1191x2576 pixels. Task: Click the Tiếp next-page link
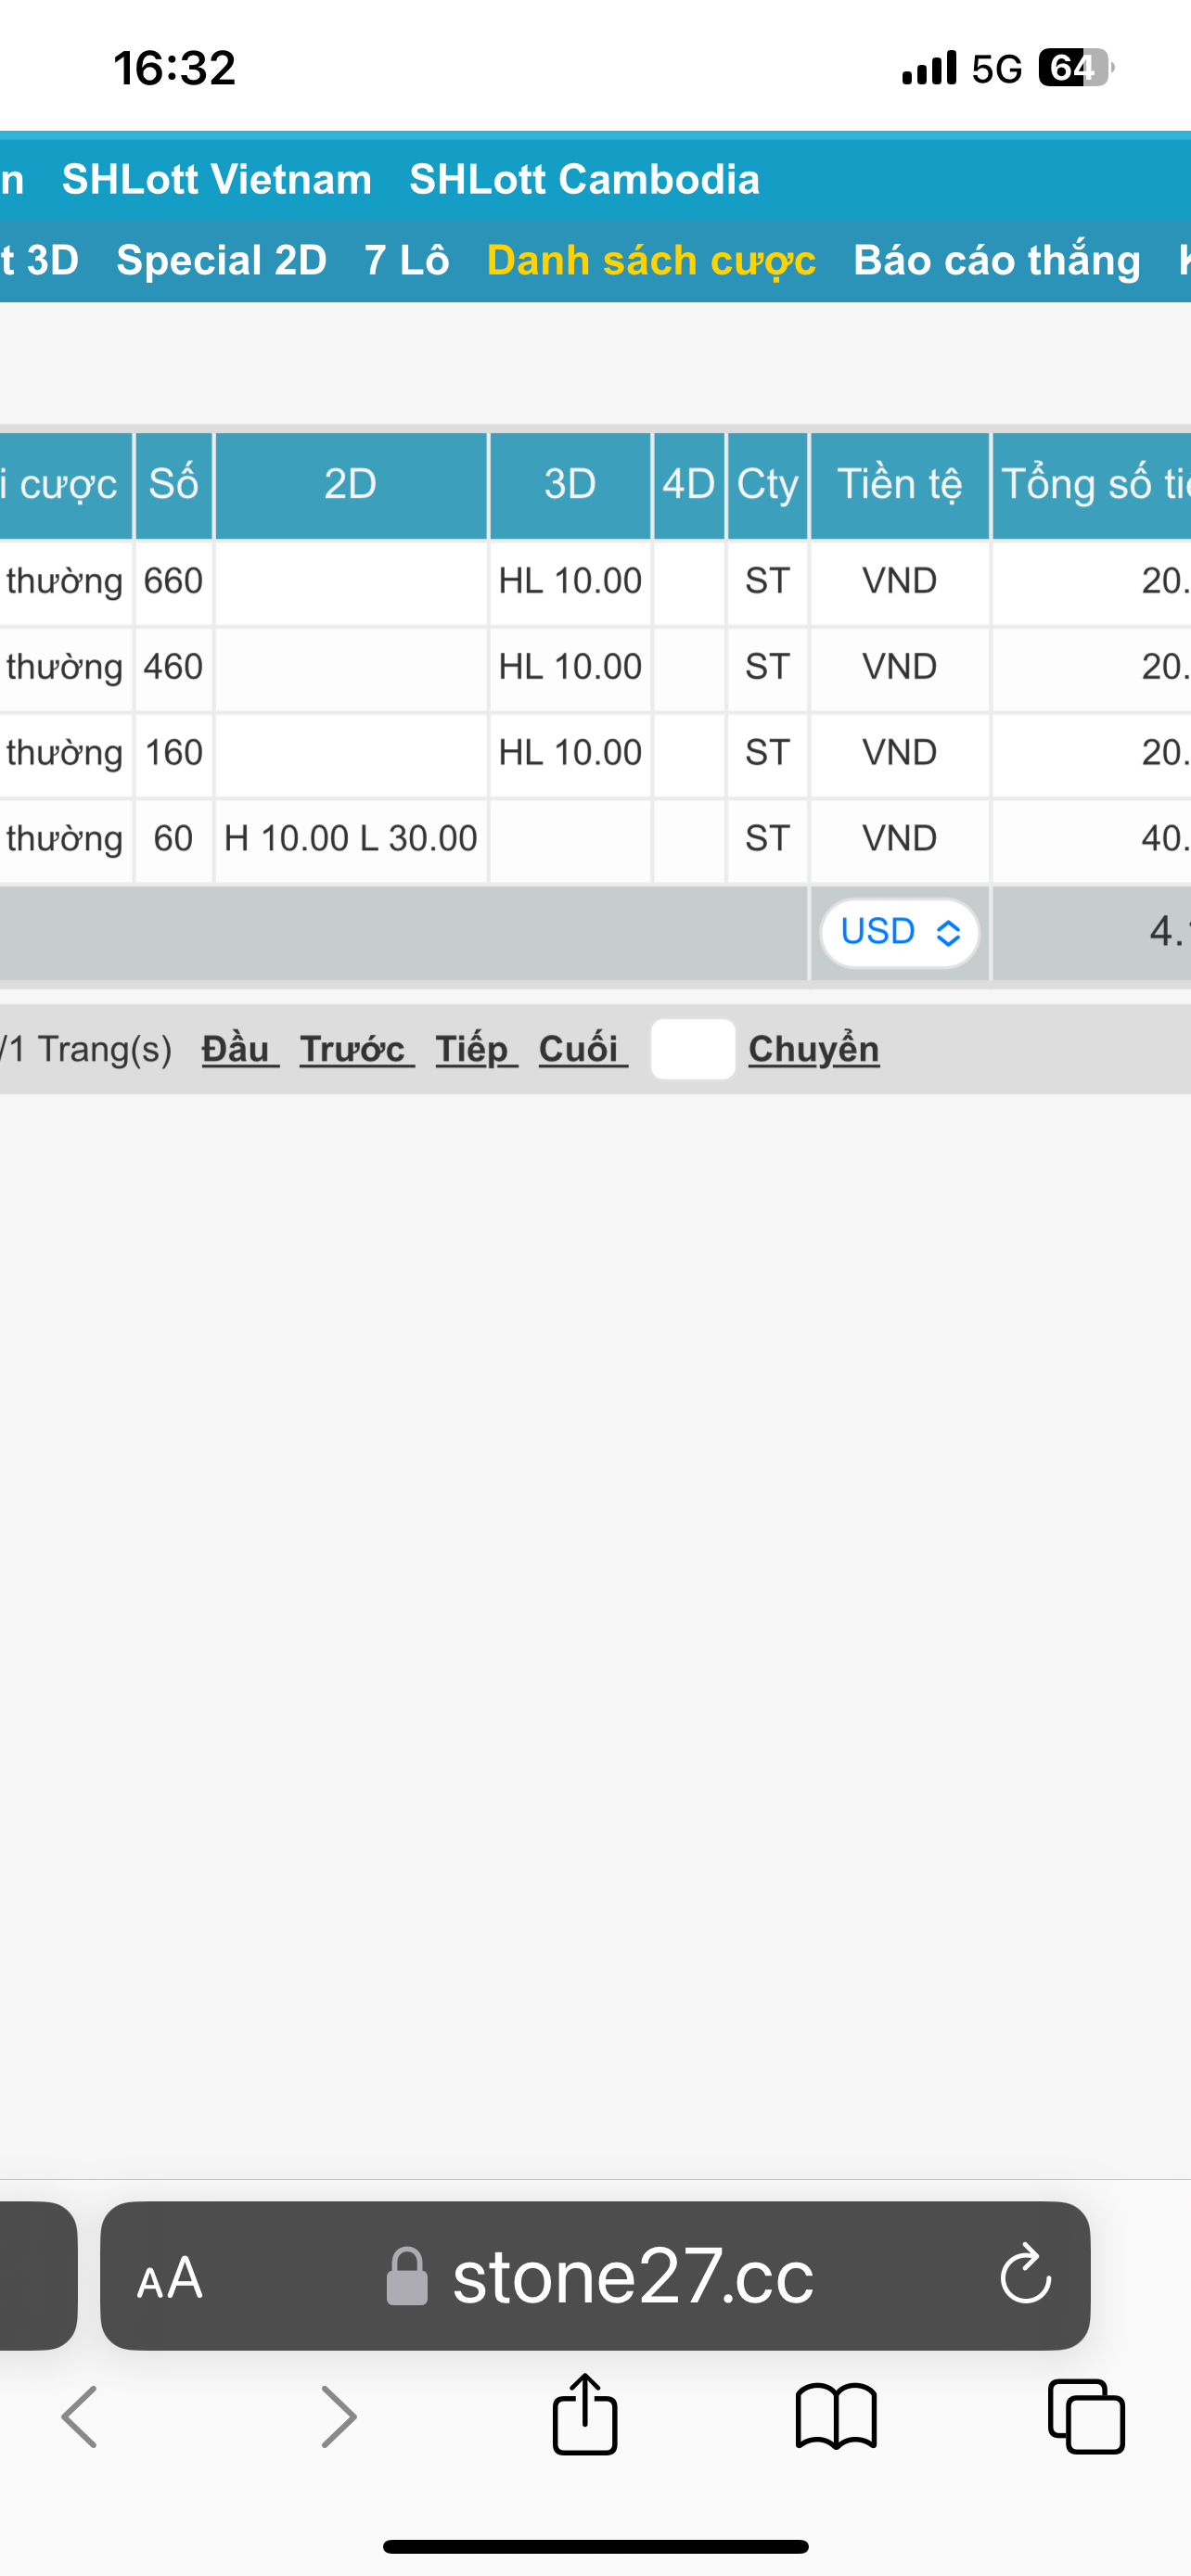click(474, 1049)
